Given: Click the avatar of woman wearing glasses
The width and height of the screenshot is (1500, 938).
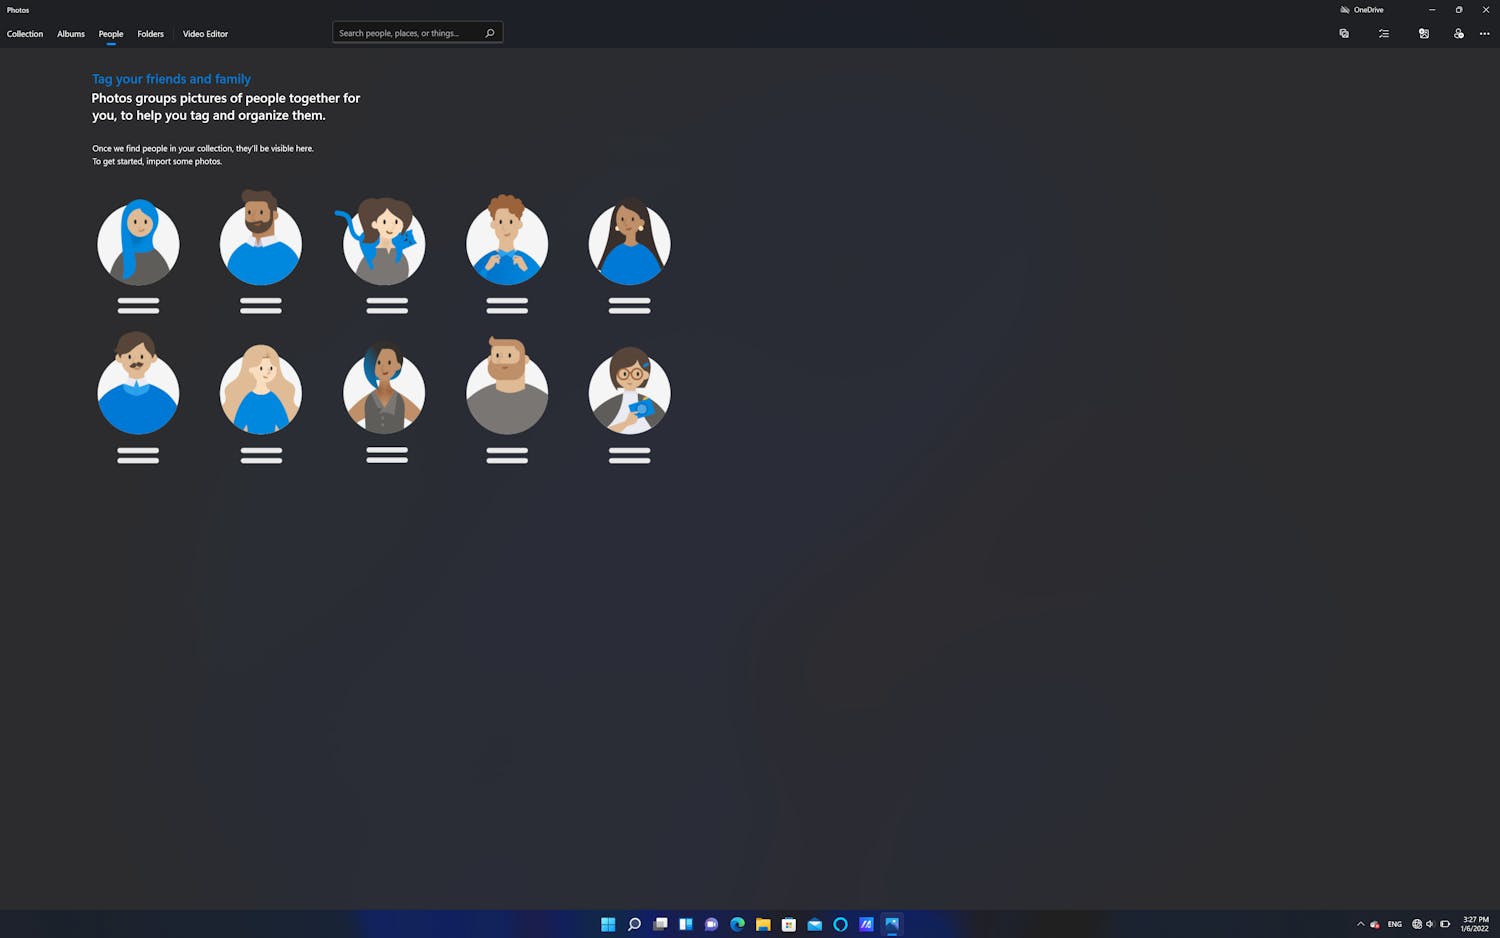Looking at the screenshot, I should (629, 392).
